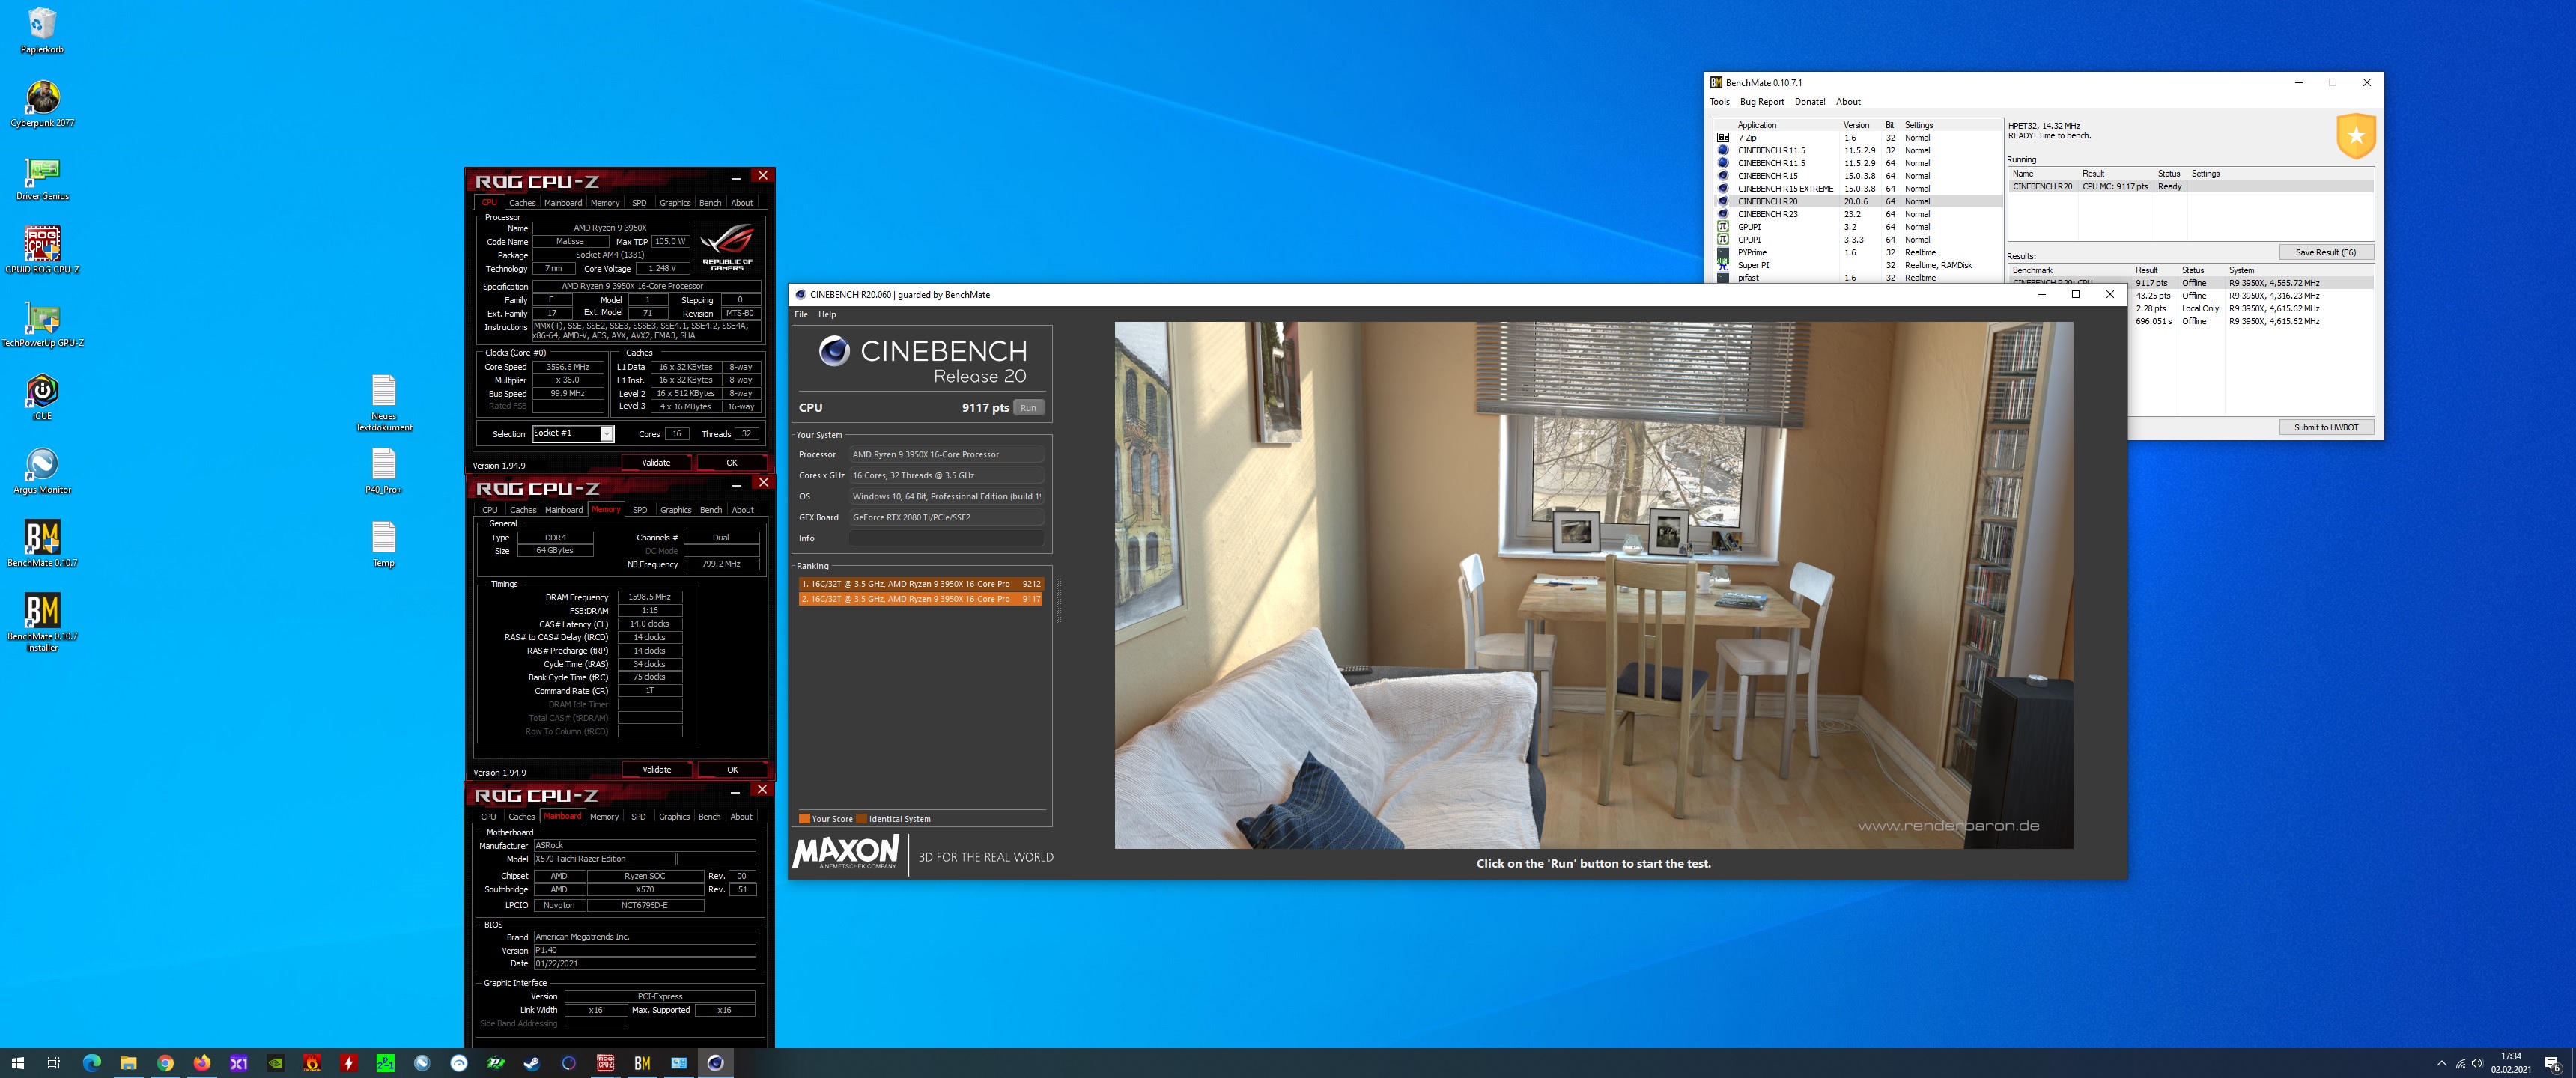The image size is (2576, 1078).
Task: Select highlighted ranking entry scoring 9117
Action: (920, 599)
